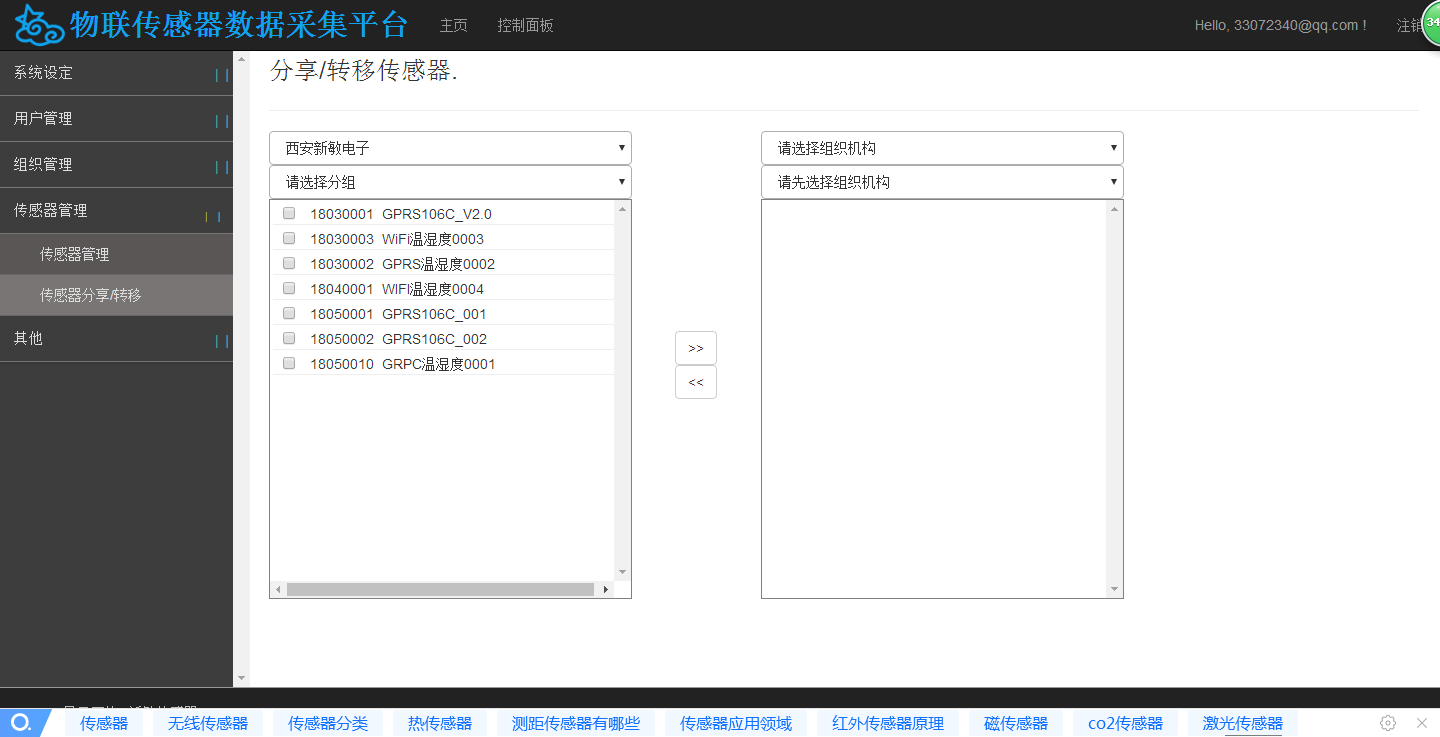The width and height of the screenshot is (1440, 737).
Task: Expand the 用户管理 sidebar section
Action: click(x=116, y=119)
